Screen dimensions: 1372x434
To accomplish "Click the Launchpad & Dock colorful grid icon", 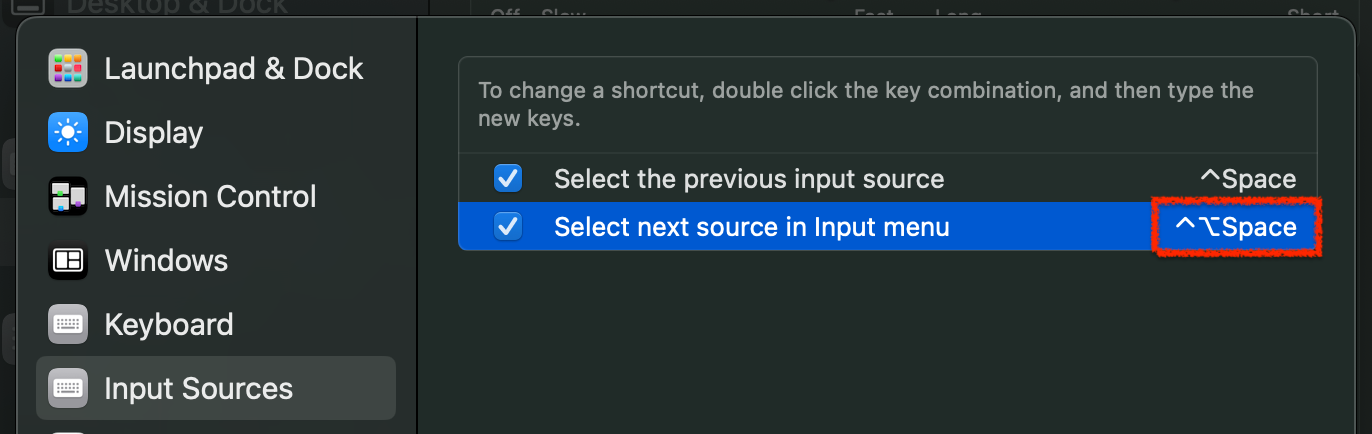I will point(68,68).
